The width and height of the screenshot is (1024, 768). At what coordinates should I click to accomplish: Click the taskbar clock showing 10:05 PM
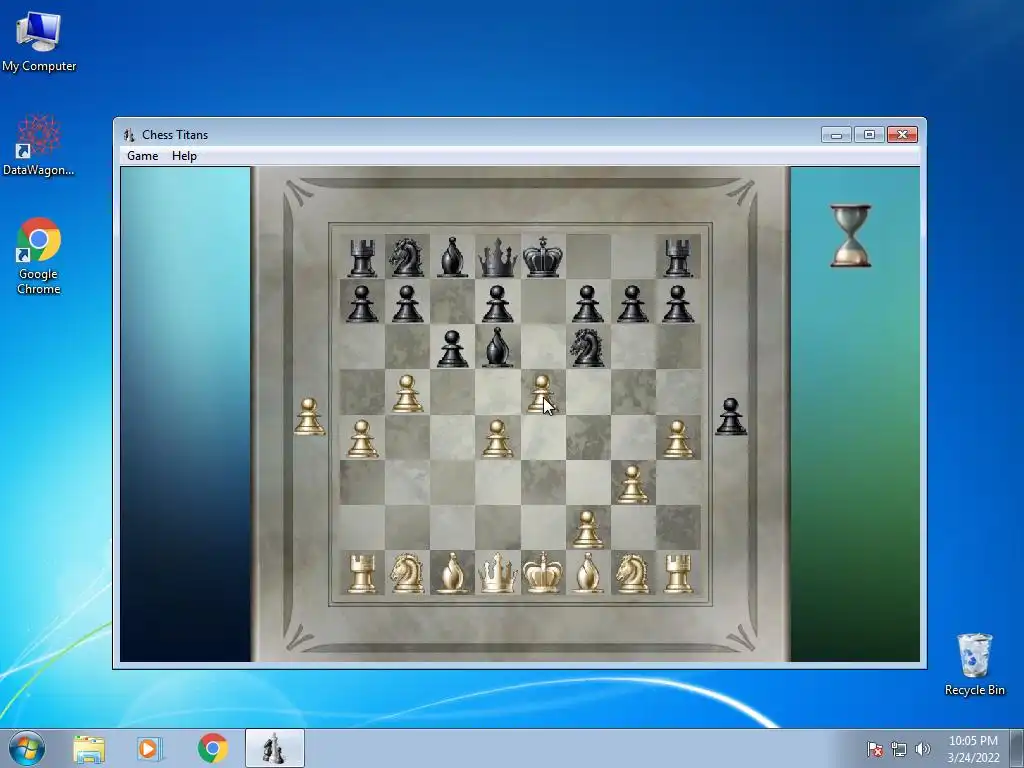click(973, 749)
